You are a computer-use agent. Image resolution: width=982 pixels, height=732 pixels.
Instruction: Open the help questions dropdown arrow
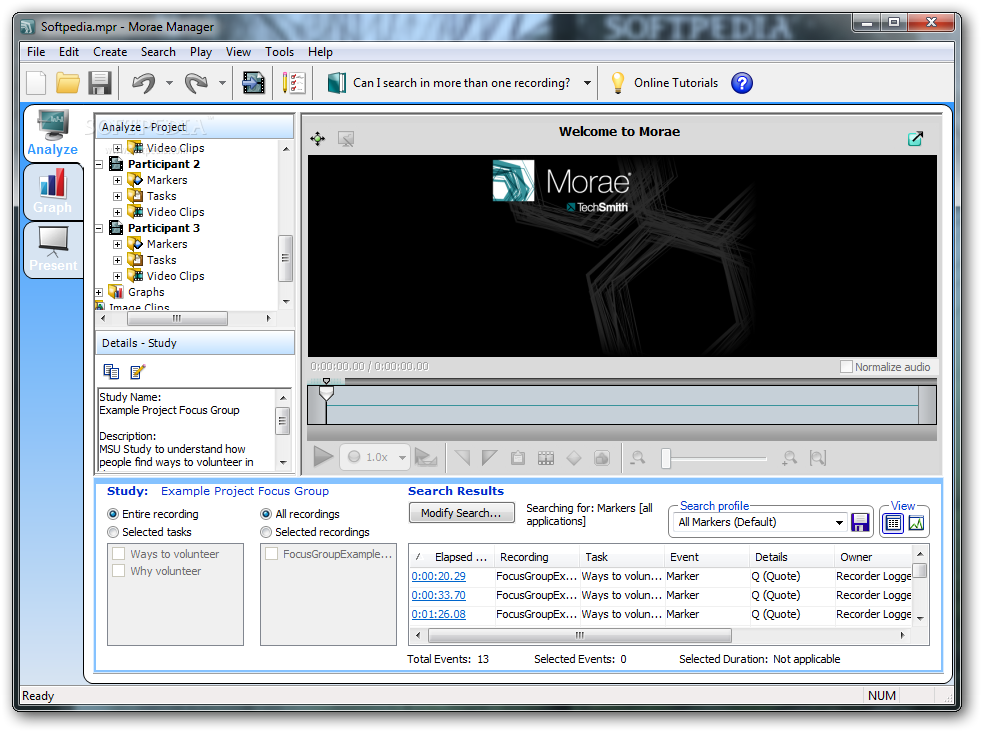pos(587,83)
